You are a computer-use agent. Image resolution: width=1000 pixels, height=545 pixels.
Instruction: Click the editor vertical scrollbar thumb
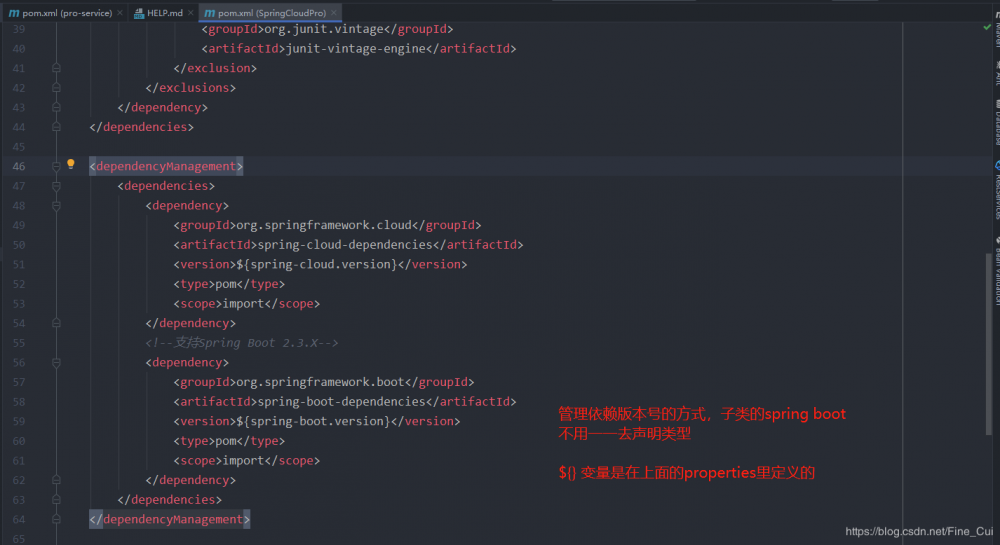tap(989, 344)
